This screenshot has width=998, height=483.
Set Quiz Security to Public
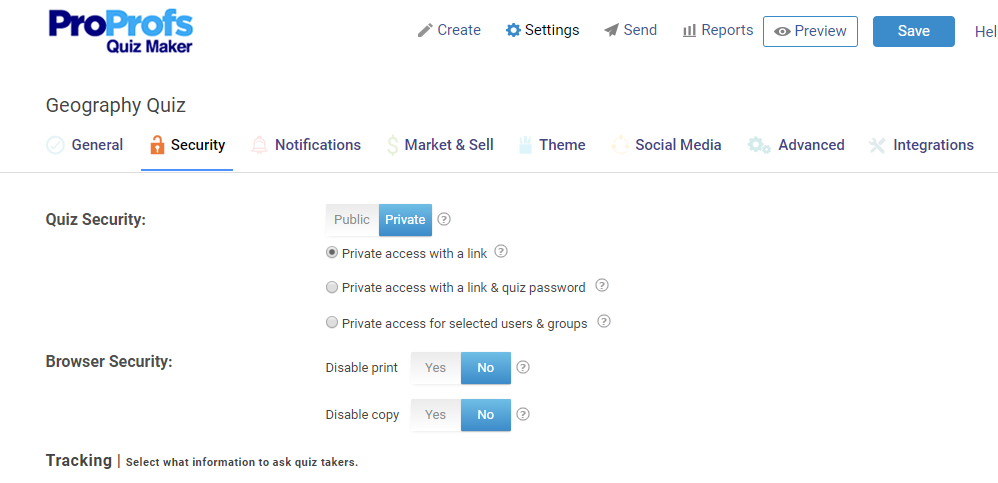(x=352, y=220)
